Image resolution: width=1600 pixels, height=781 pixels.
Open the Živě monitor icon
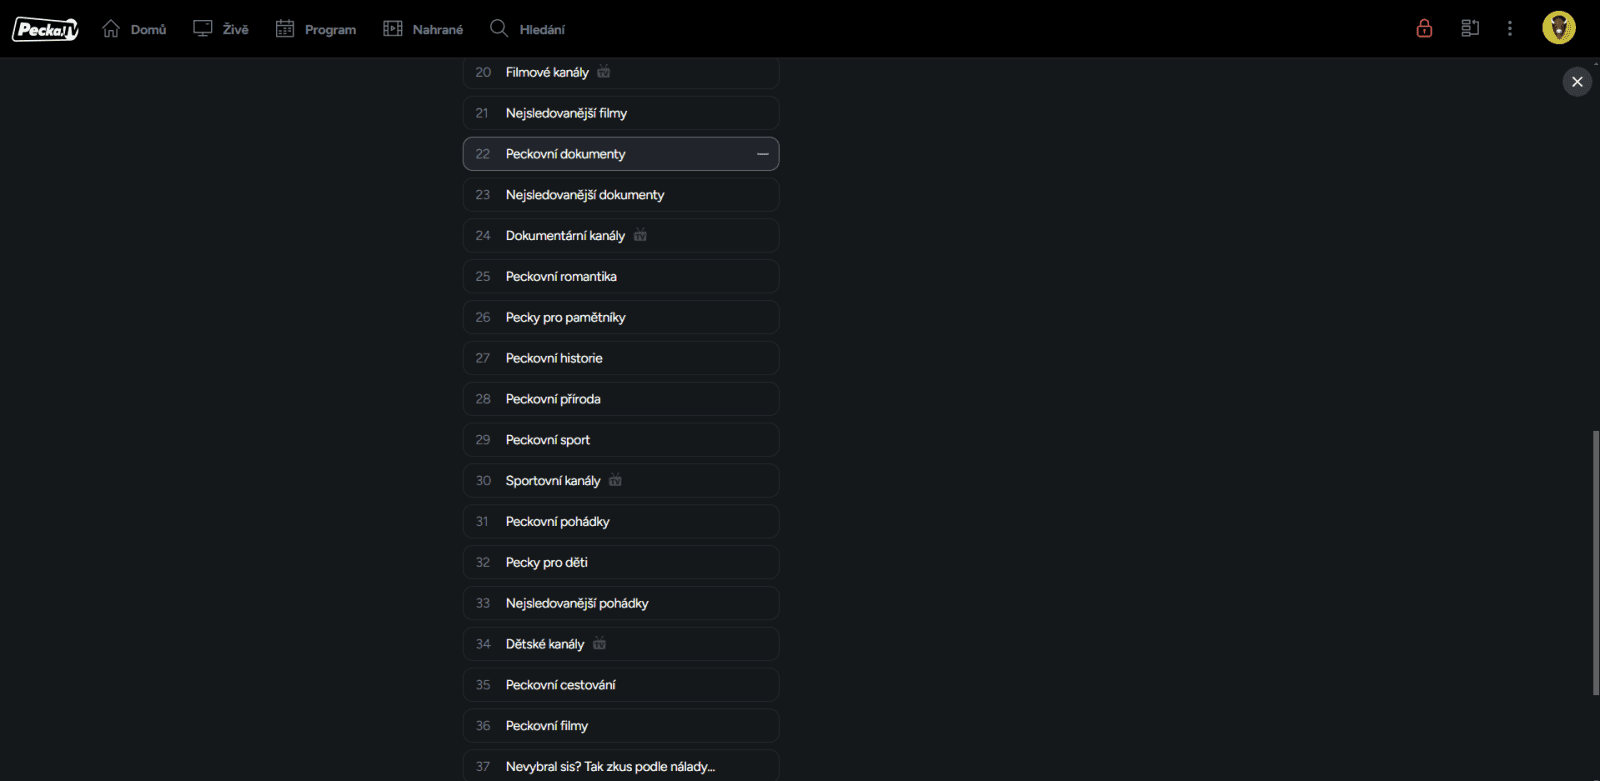pyautogui.click(x=203, y=29)
